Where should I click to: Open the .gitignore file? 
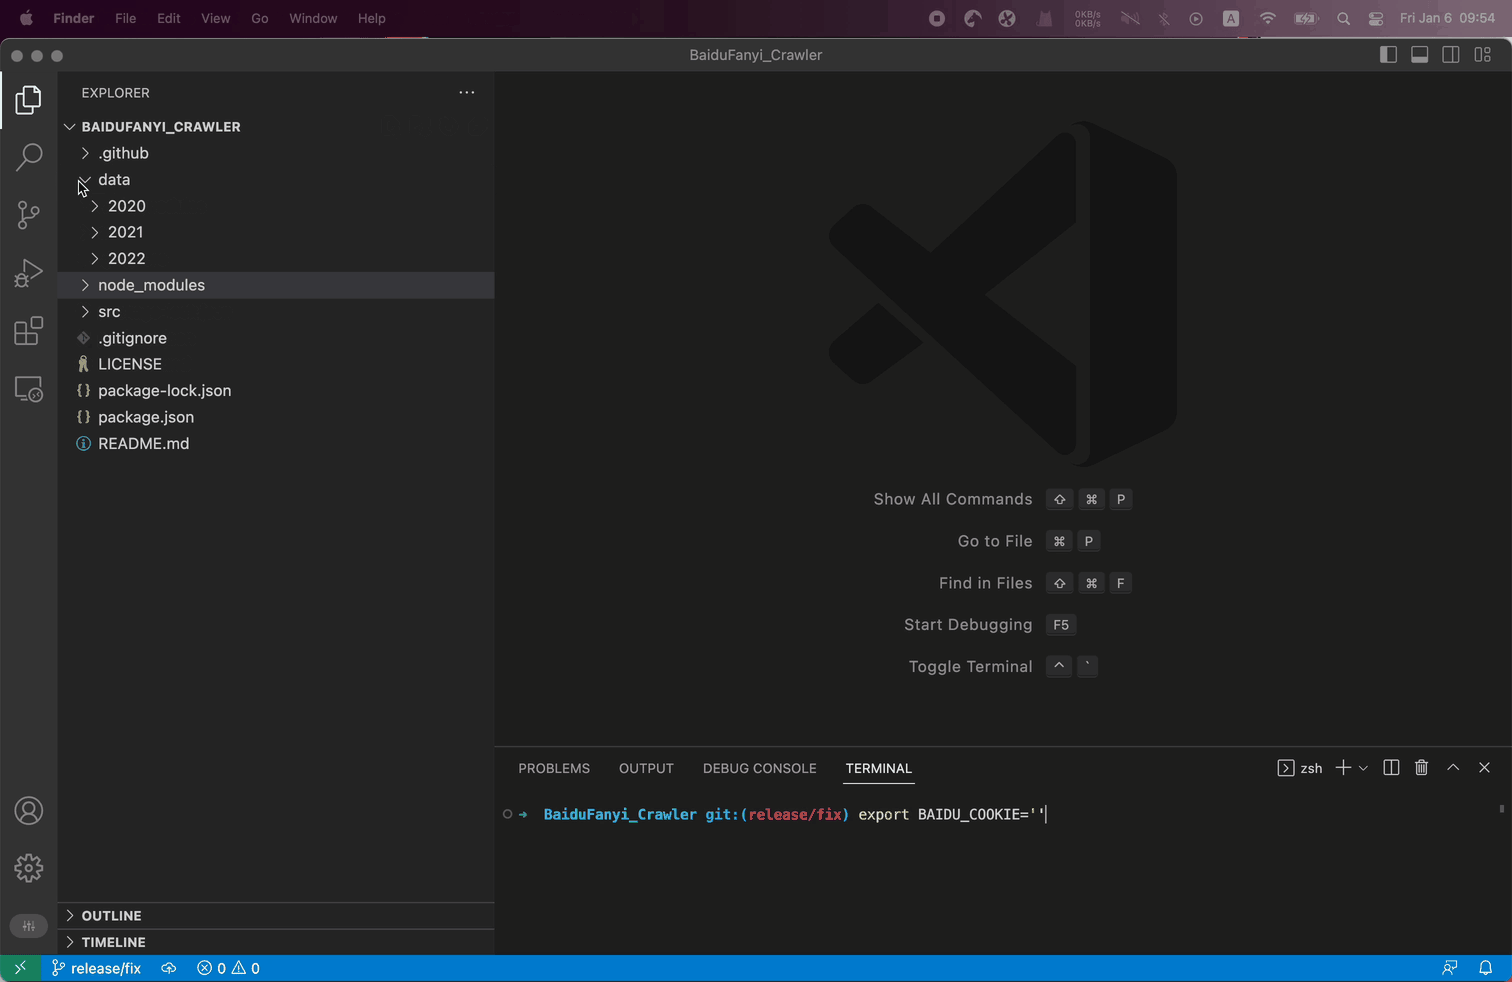(276, 338)
